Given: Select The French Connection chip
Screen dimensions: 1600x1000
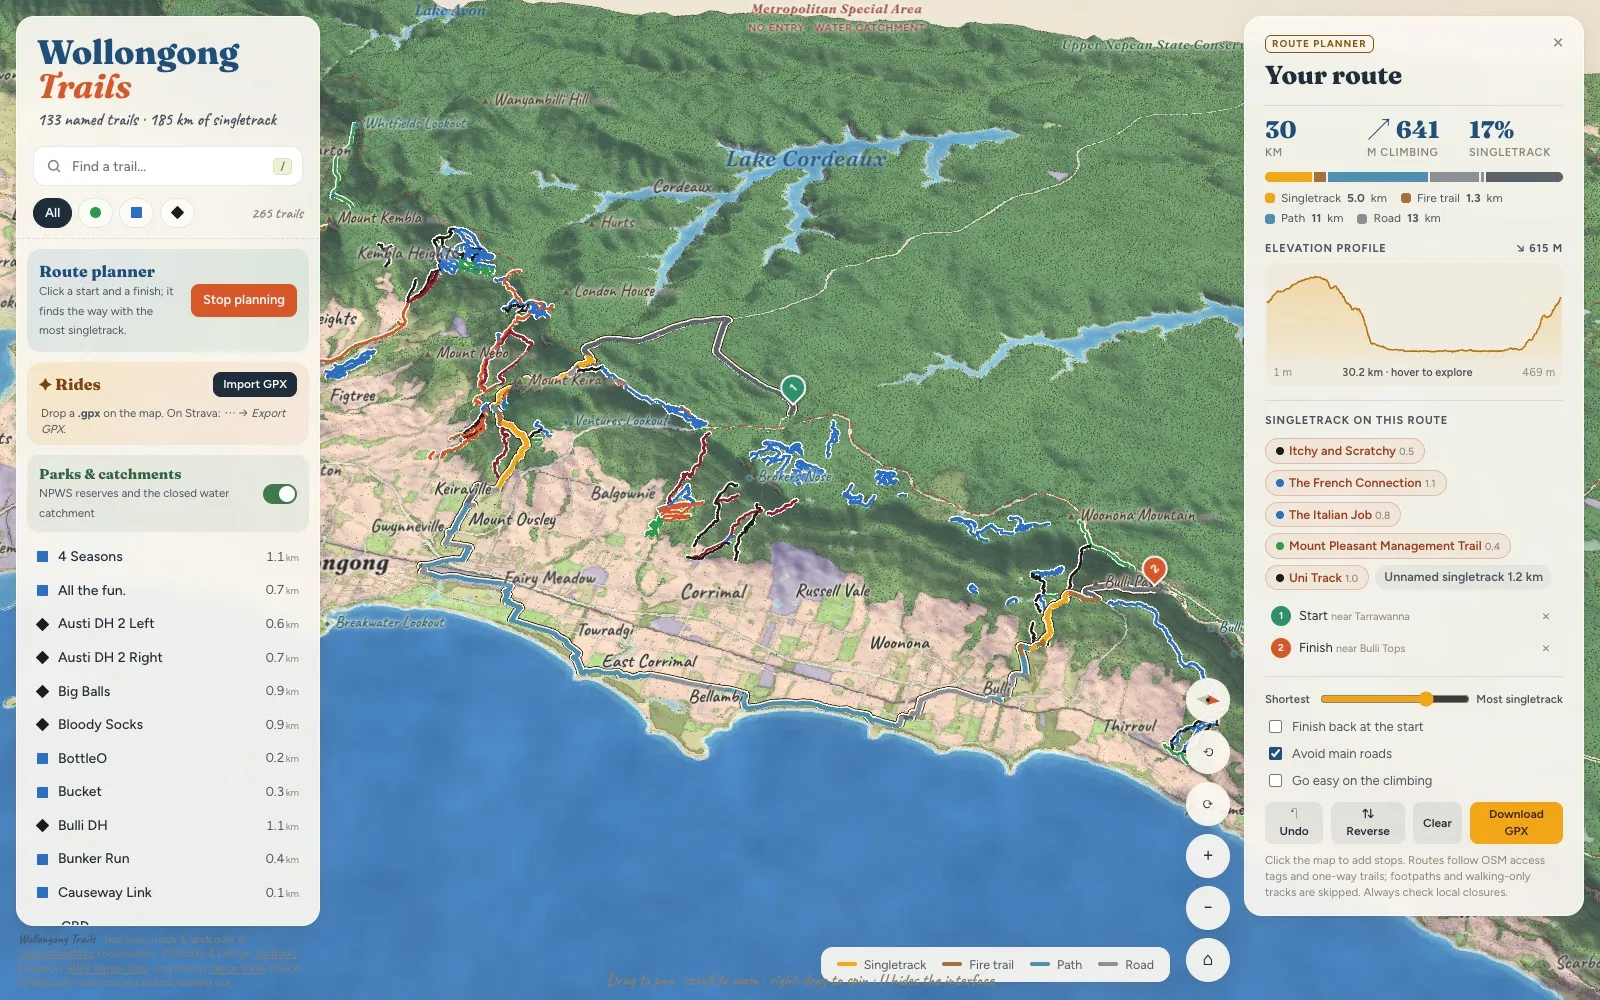Looking at the screenshot, I should [x=1355, y=483].
